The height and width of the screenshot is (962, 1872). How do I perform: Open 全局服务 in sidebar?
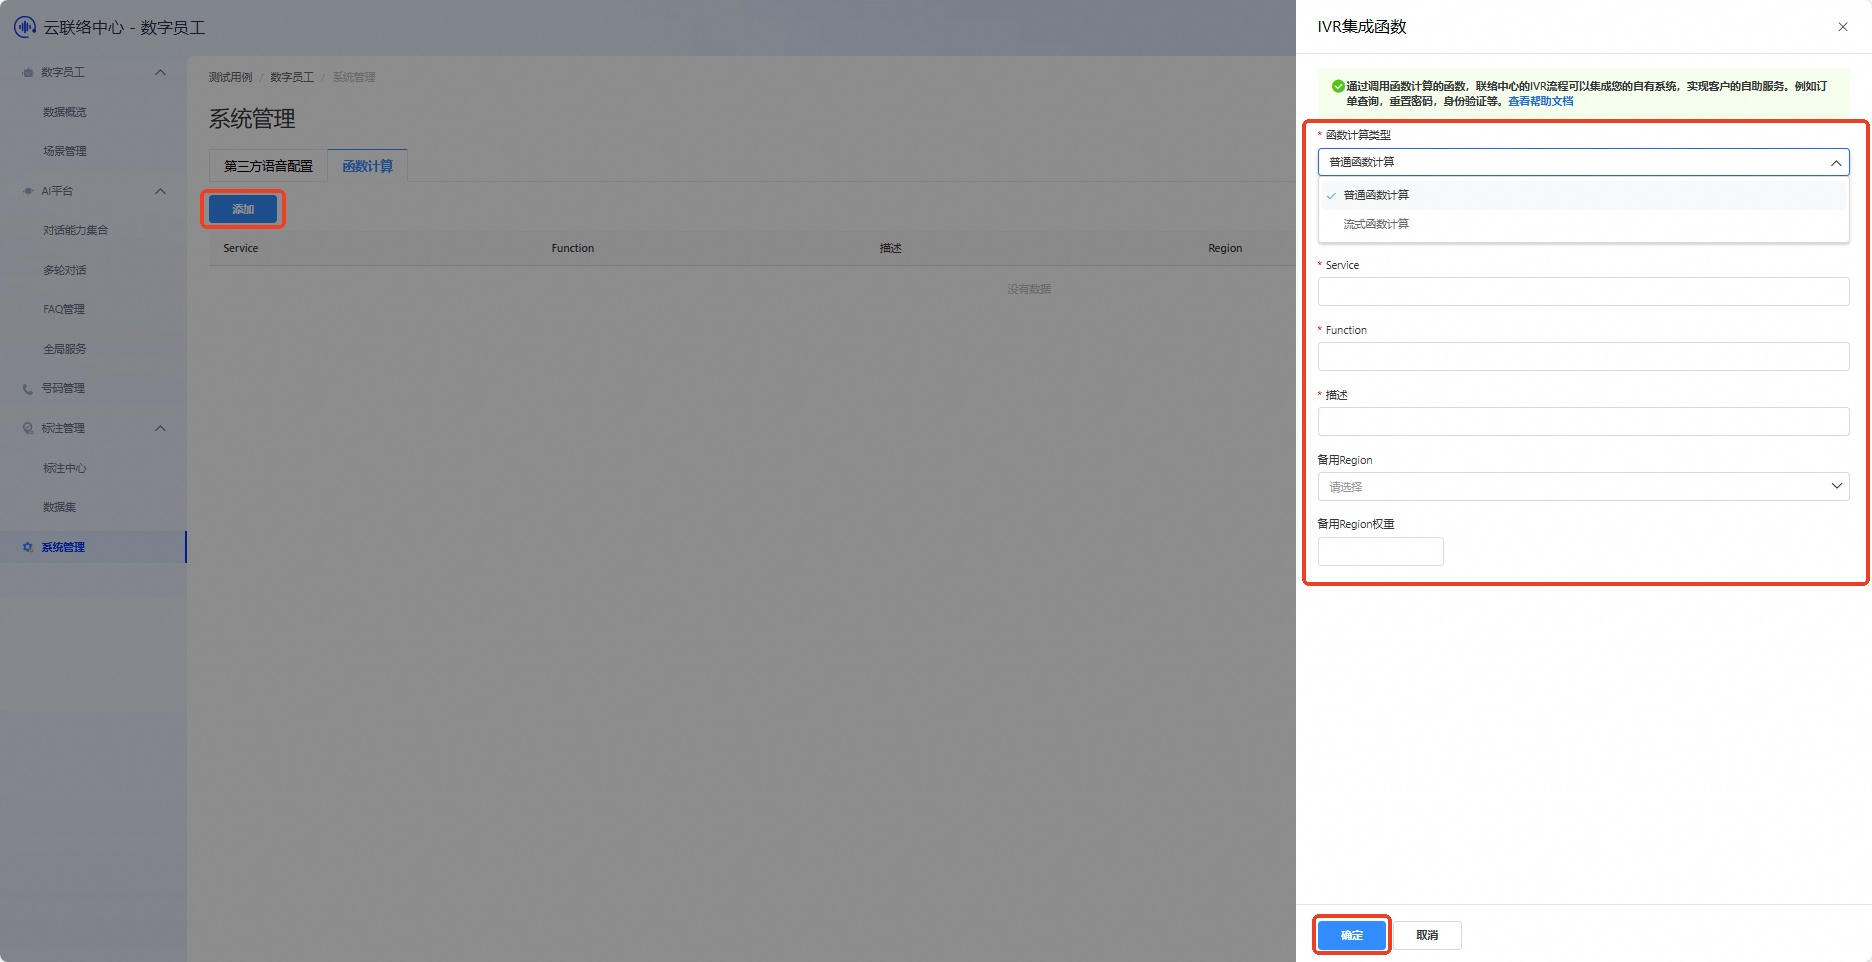[65, 349]
